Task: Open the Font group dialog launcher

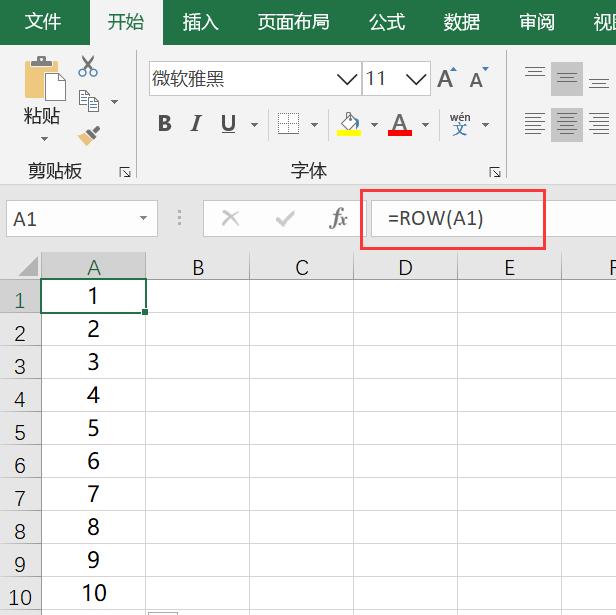Action: click(x=495, y=172)
